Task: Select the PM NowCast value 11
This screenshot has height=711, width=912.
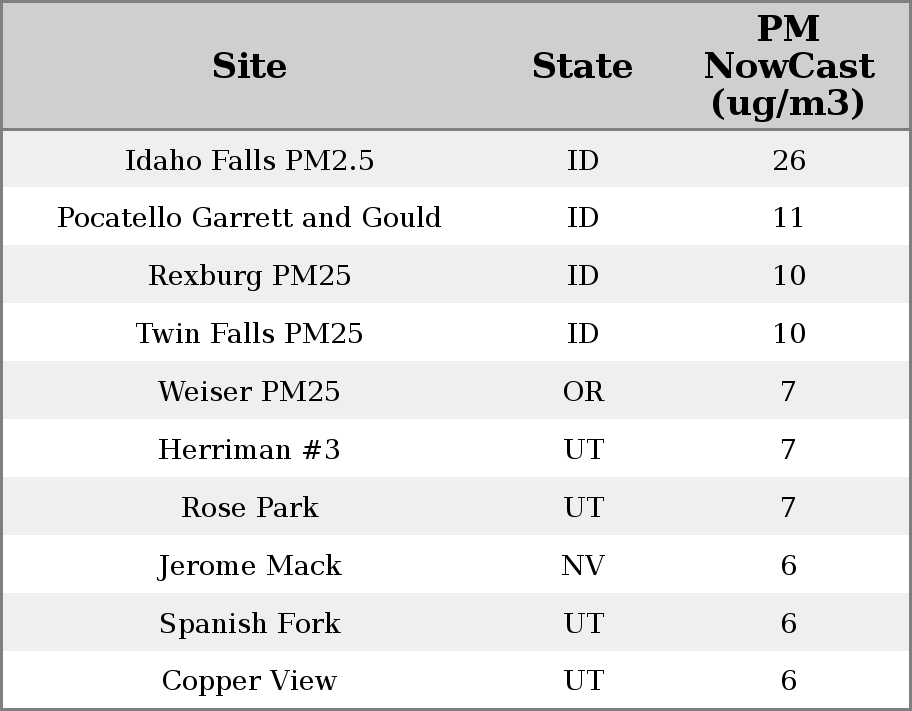Action: pos(788,218)
